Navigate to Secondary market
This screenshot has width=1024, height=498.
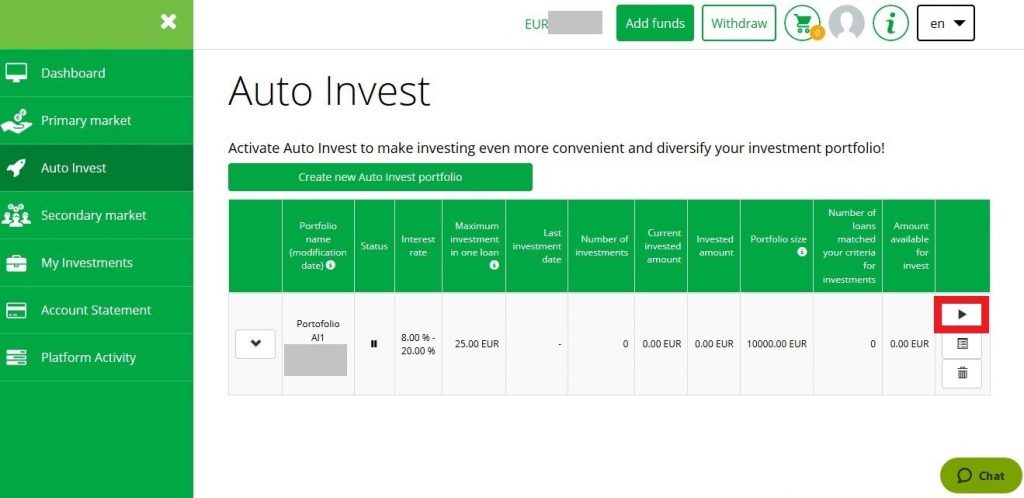tap(93, 215)
